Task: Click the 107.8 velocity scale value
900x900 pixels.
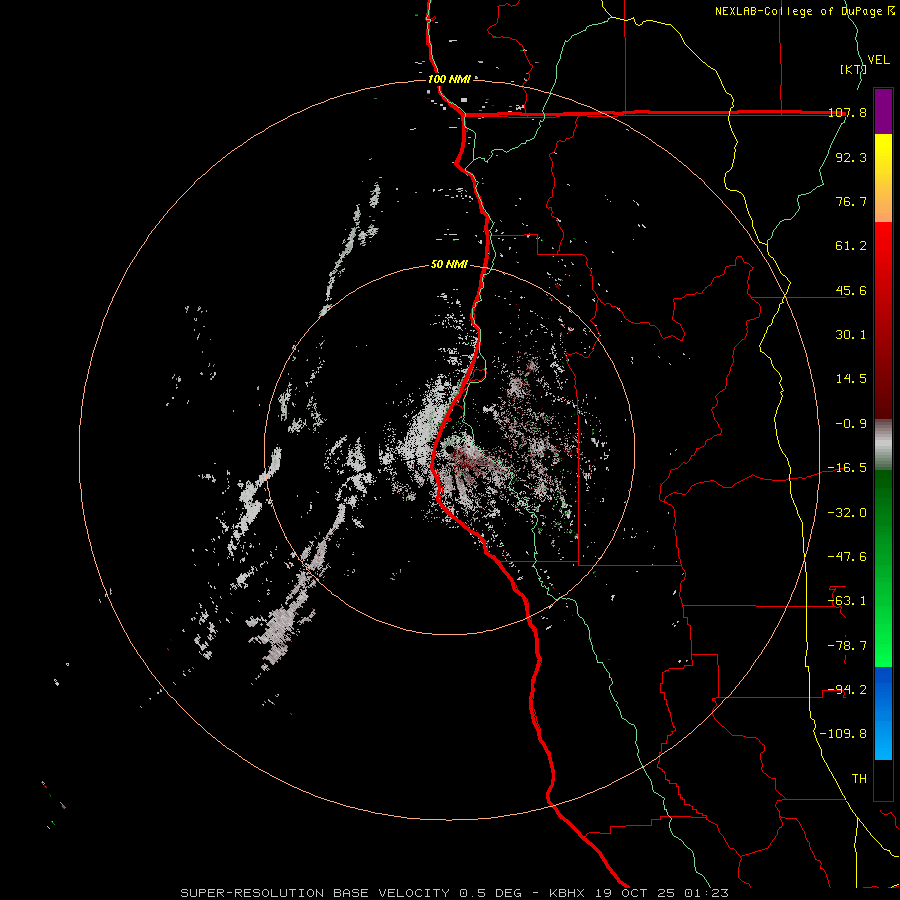Action: tap(848, 113)
